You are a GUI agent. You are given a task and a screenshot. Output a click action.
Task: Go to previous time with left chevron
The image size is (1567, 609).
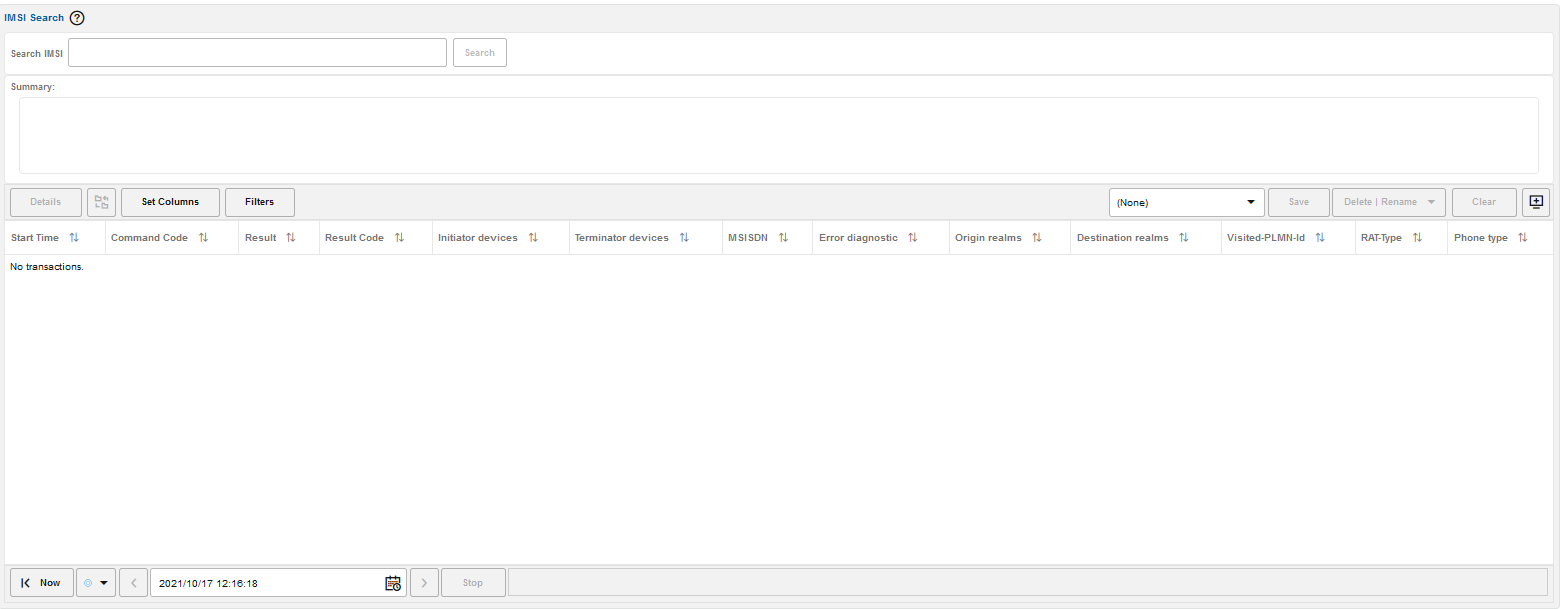pos(134,583)
